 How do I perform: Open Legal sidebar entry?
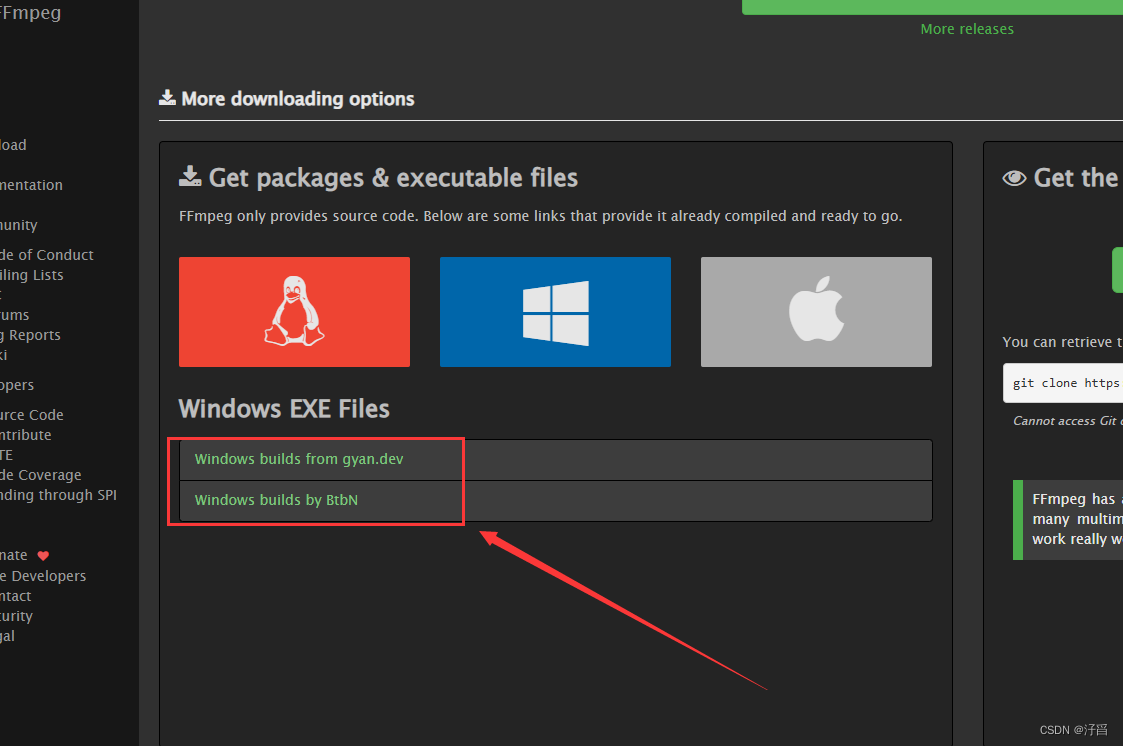(x=7, y=636)
